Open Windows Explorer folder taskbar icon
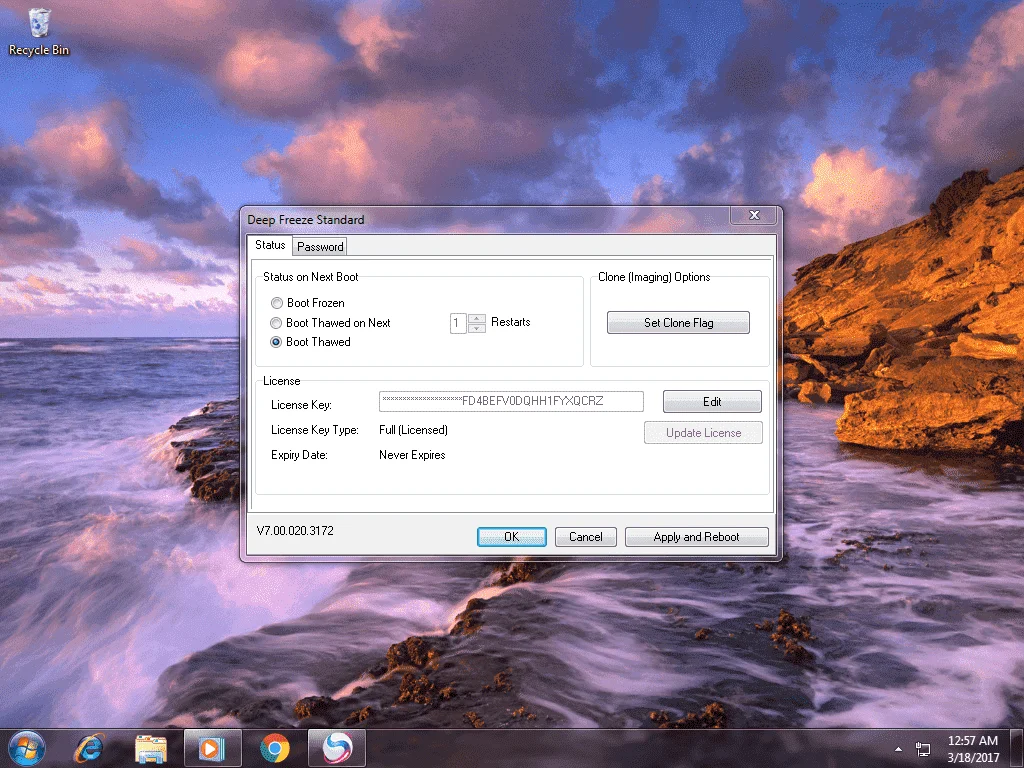 coord(151,748)
